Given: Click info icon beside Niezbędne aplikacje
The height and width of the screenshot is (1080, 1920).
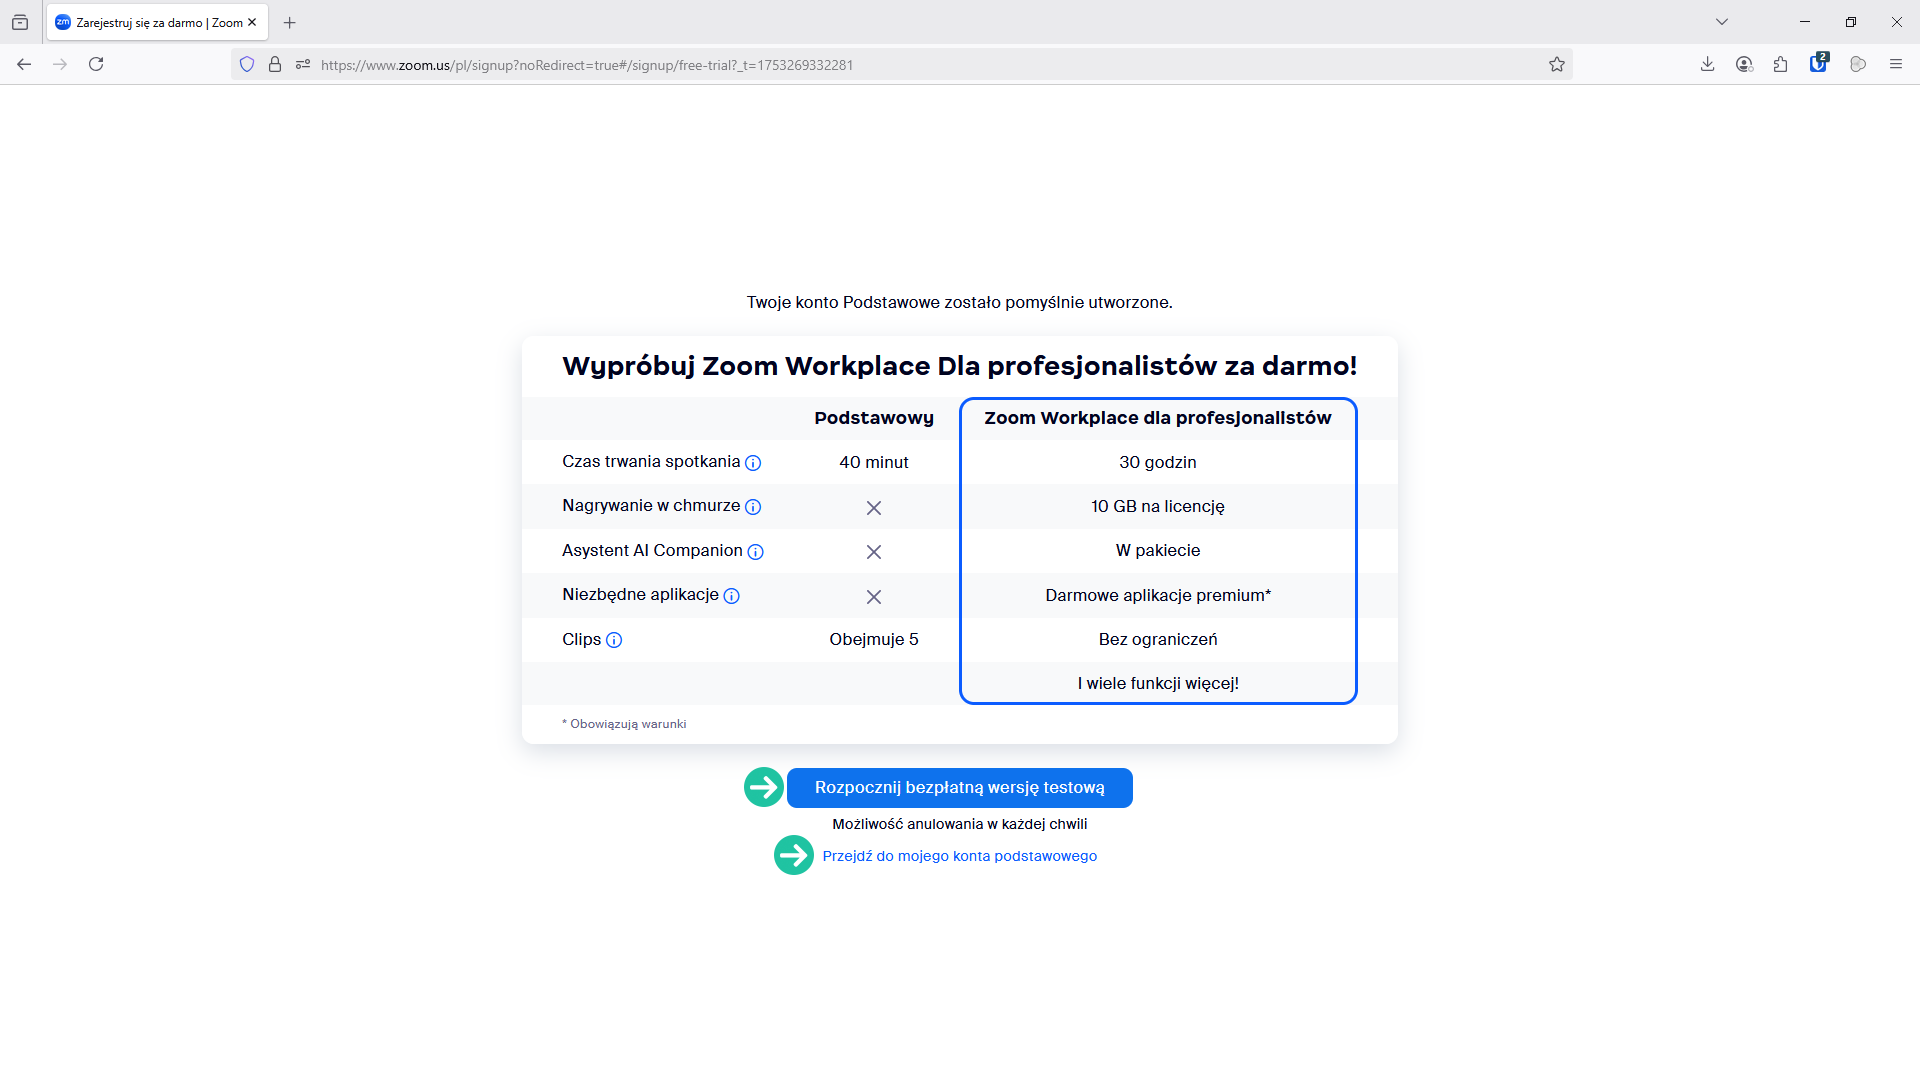Looking at the screenshot, I should coord(732,596).
